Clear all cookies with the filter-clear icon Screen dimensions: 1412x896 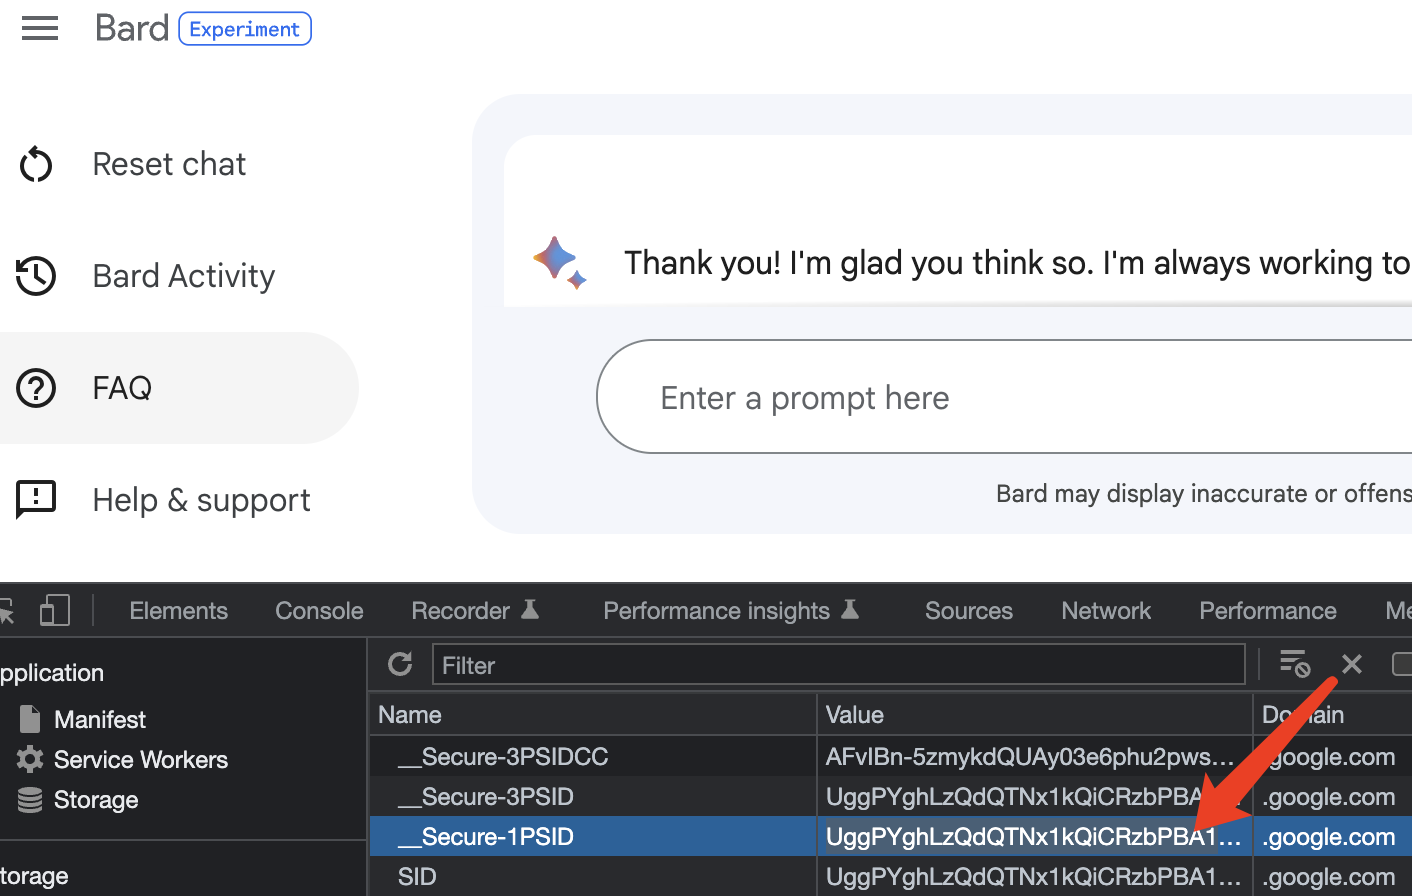coord(1295,664)
